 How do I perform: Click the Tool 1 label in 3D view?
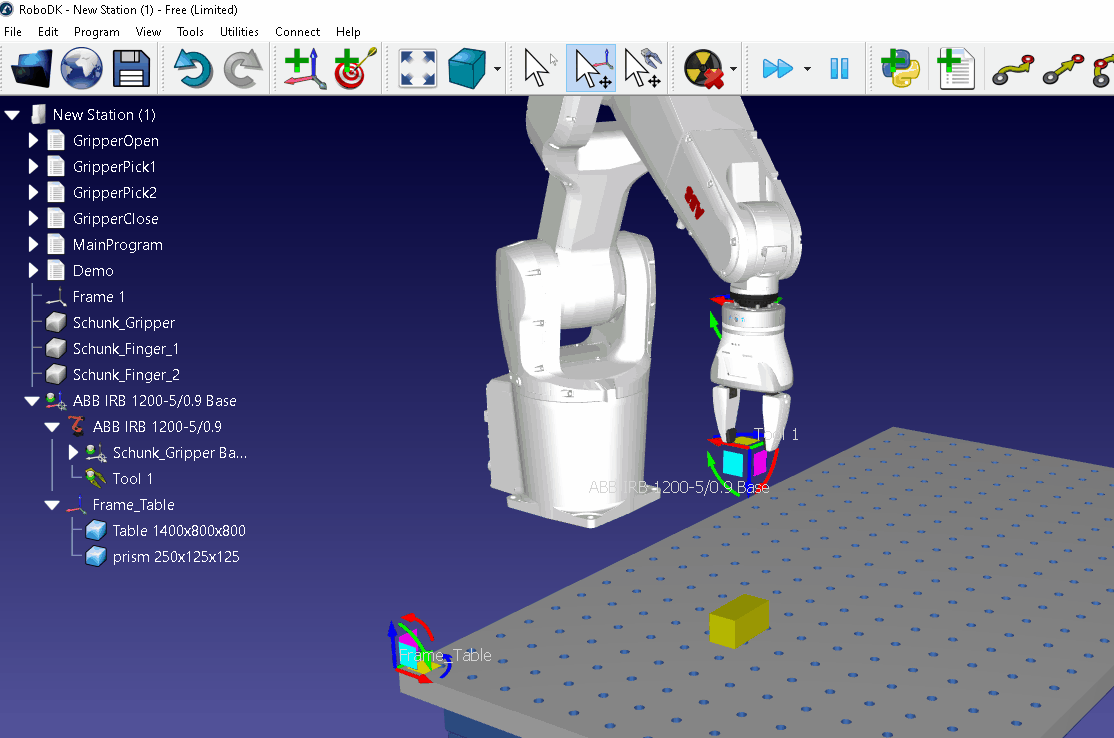coord(776,434)
